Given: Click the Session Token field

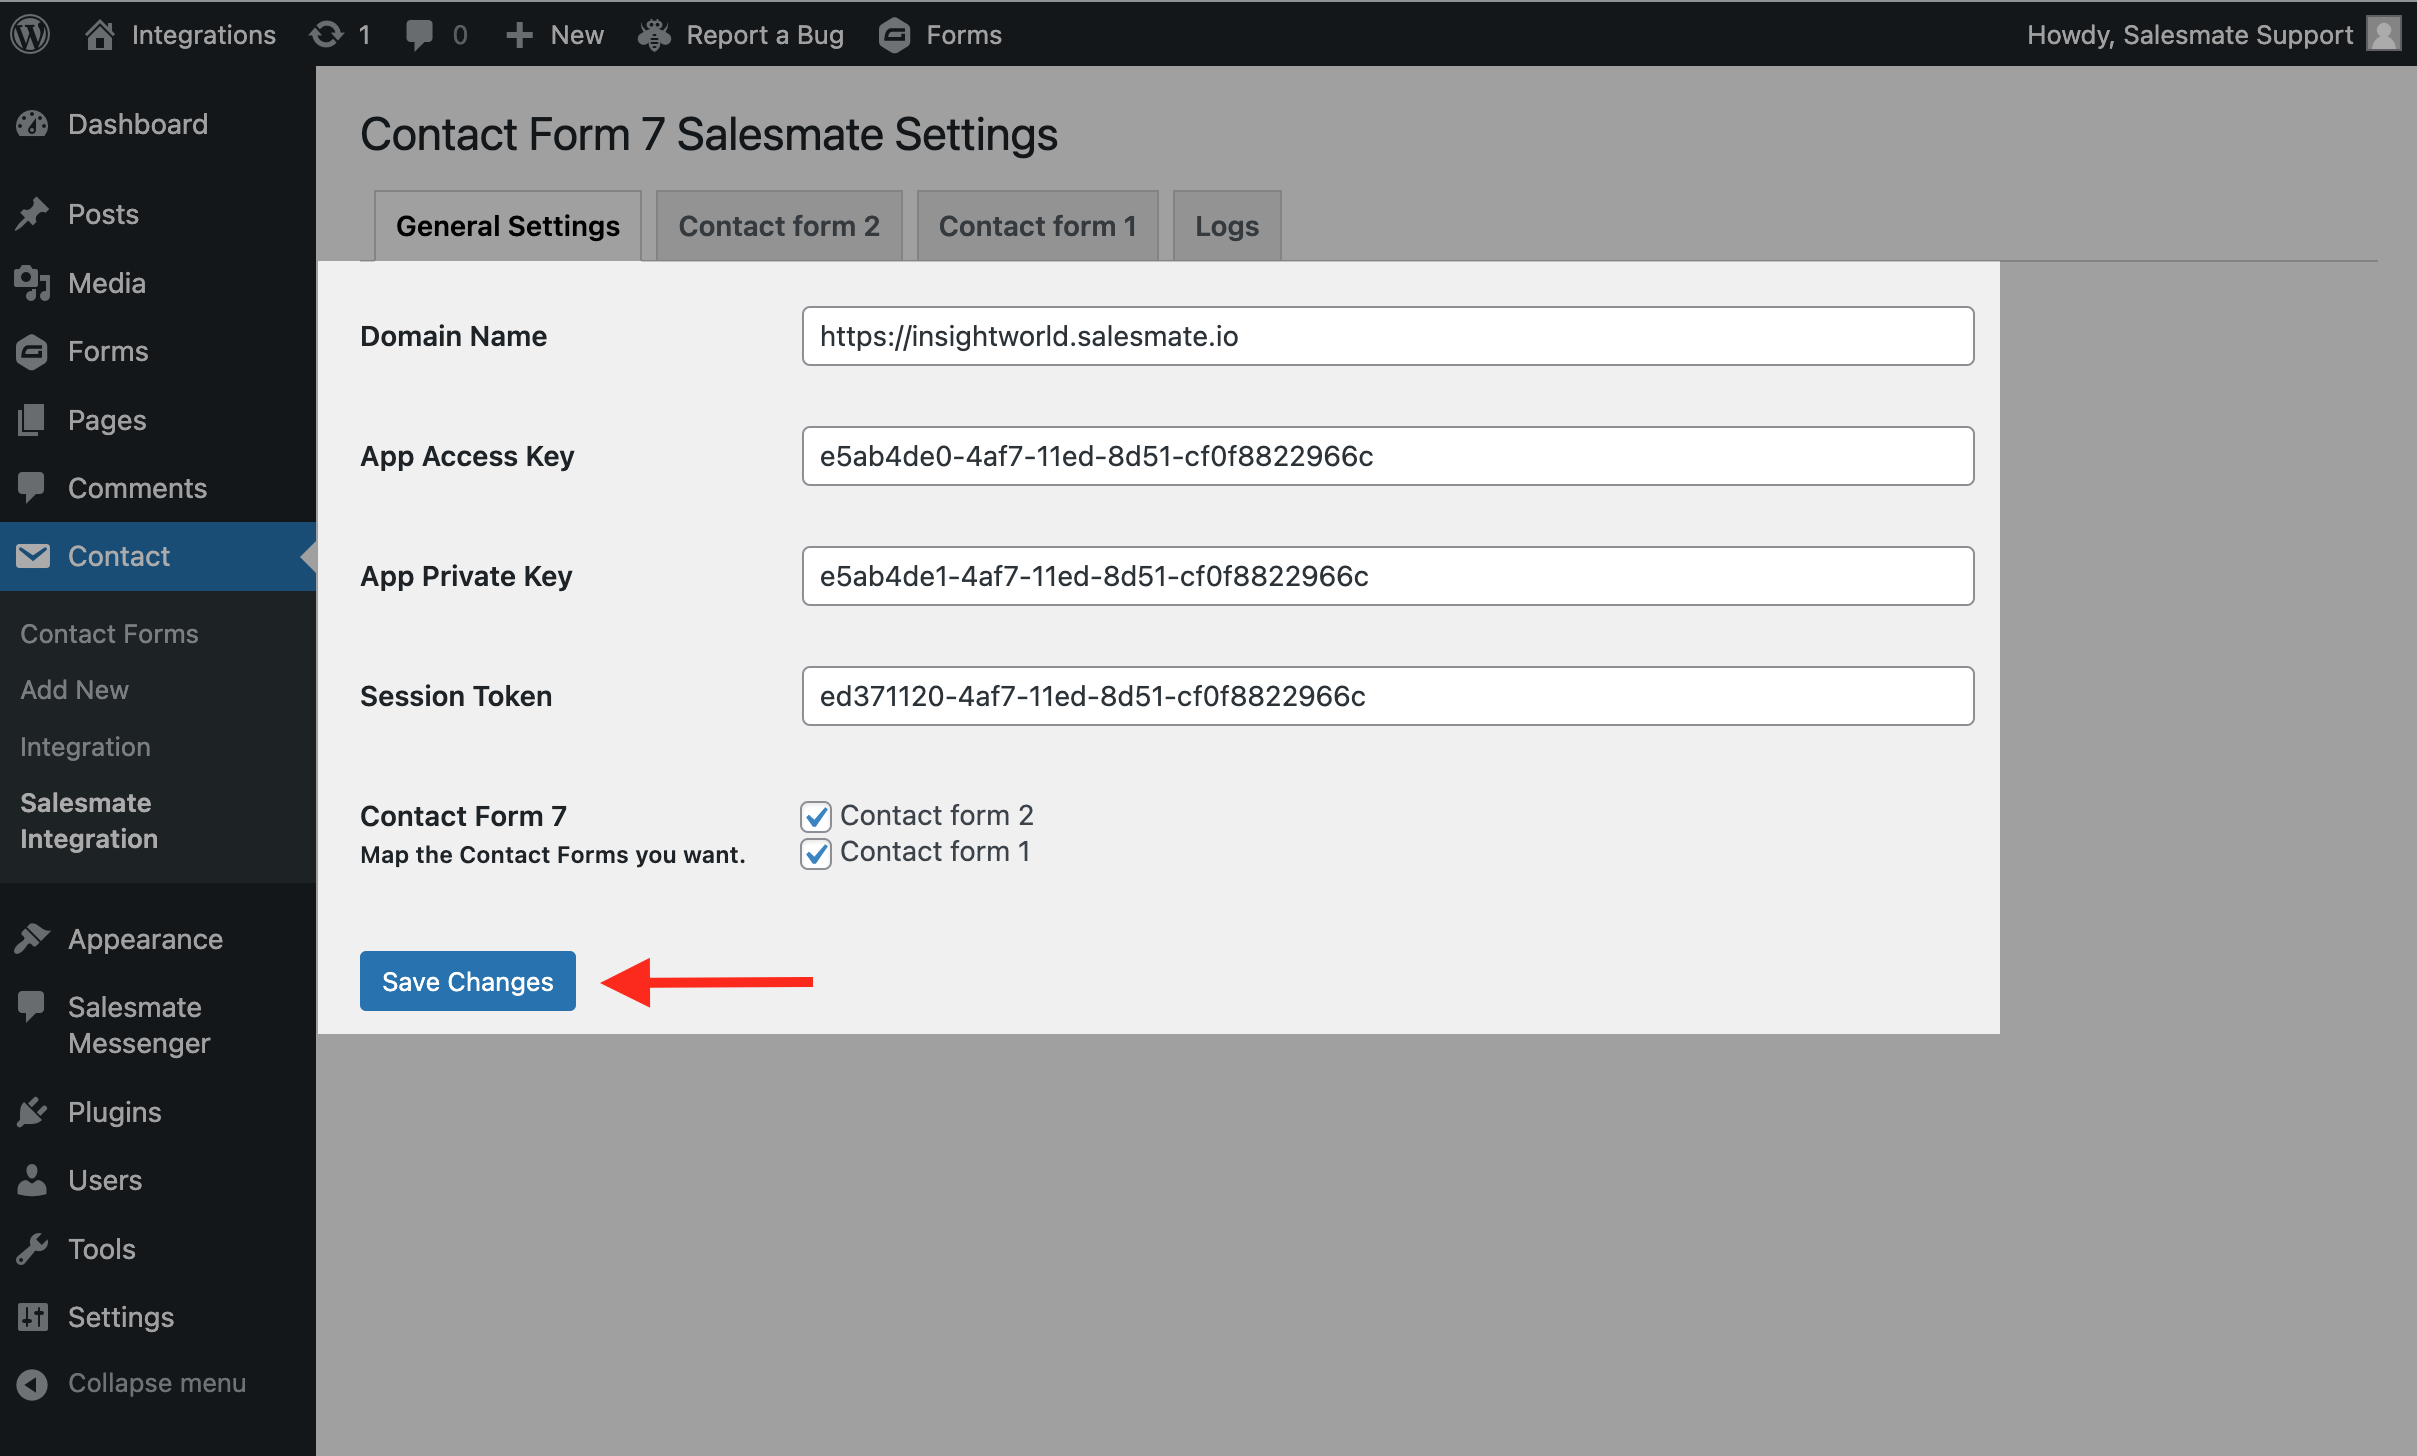Looking at the screenshot, I should point(1388,696).
